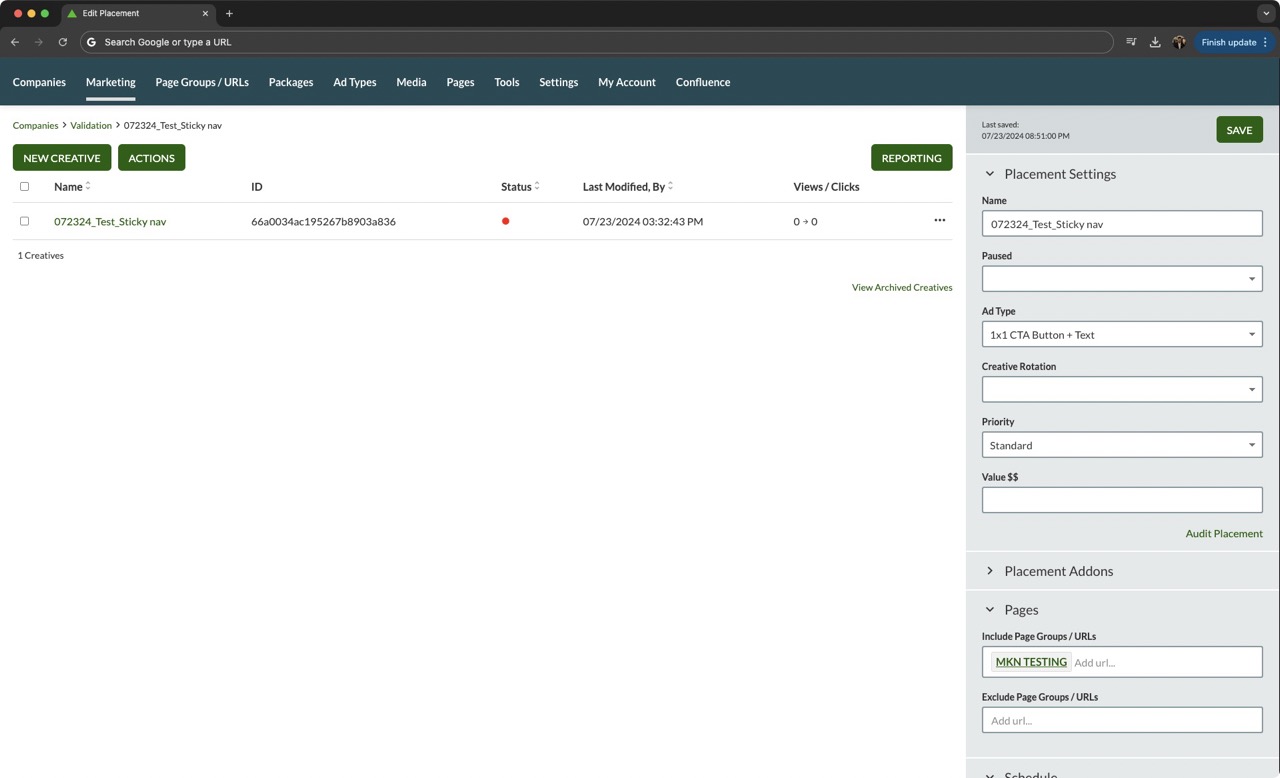
Task: Collapse the Pages section
Action: (x=990, y=610)
